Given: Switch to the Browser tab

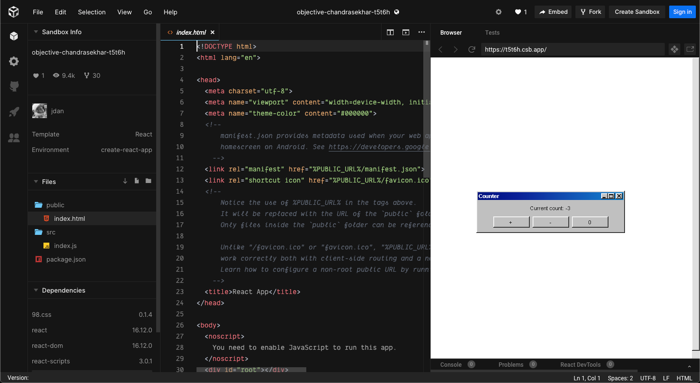Looking at the screenshot, I should (451, 33).
